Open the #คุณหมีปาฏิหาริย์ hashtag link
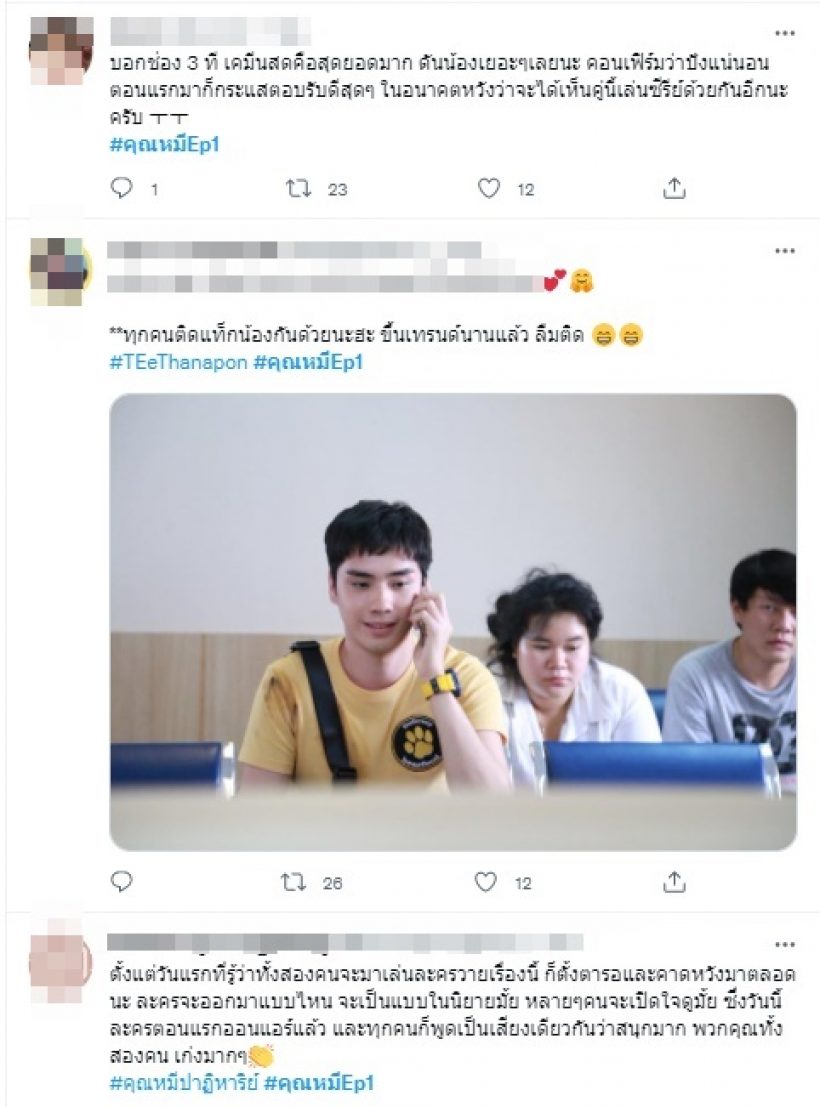 (184, 1082)
